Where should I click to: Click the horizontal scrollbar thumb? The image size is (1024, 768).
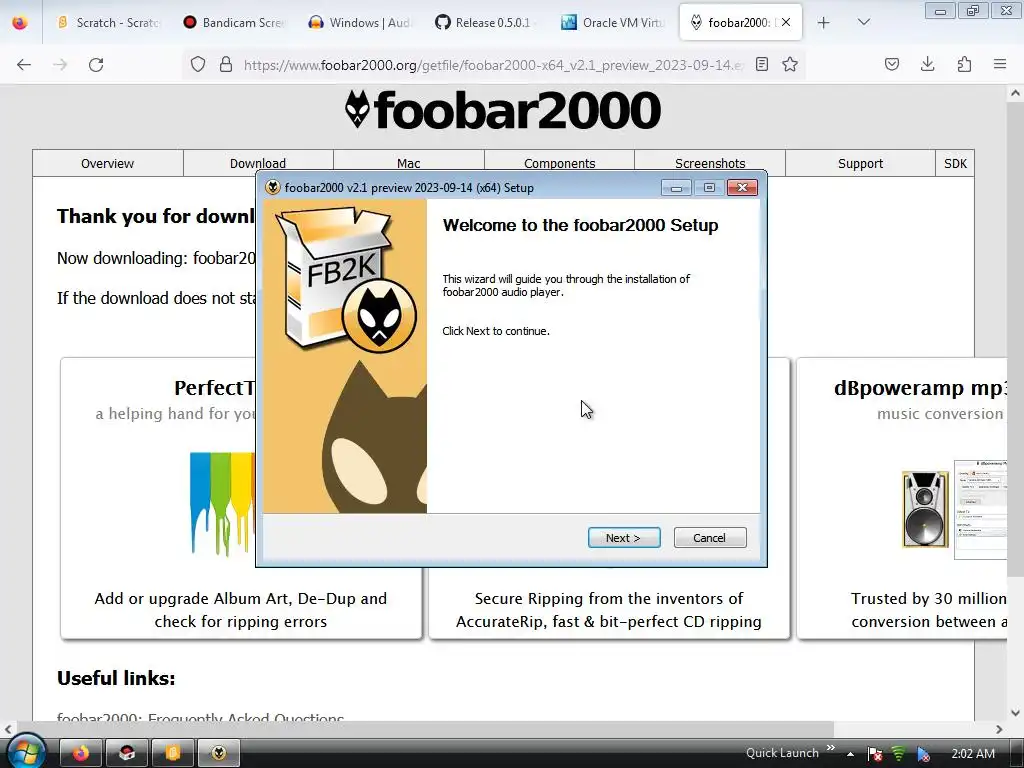click(x=425, y=729)
